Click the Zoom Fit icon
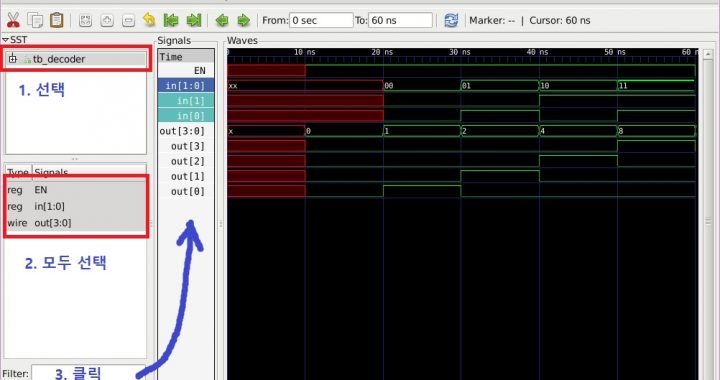 (x=85, y=20)
